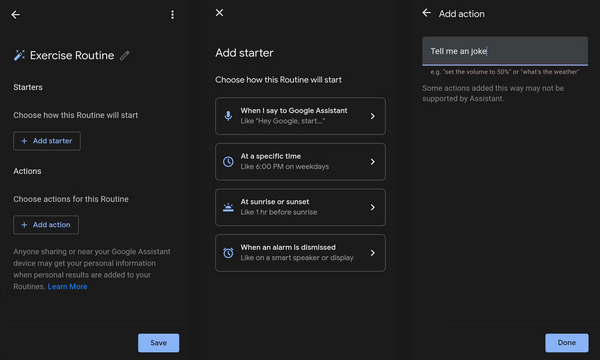Click the Add starter button
This screenshot has width=600, height=360.
tap(47, 141)
